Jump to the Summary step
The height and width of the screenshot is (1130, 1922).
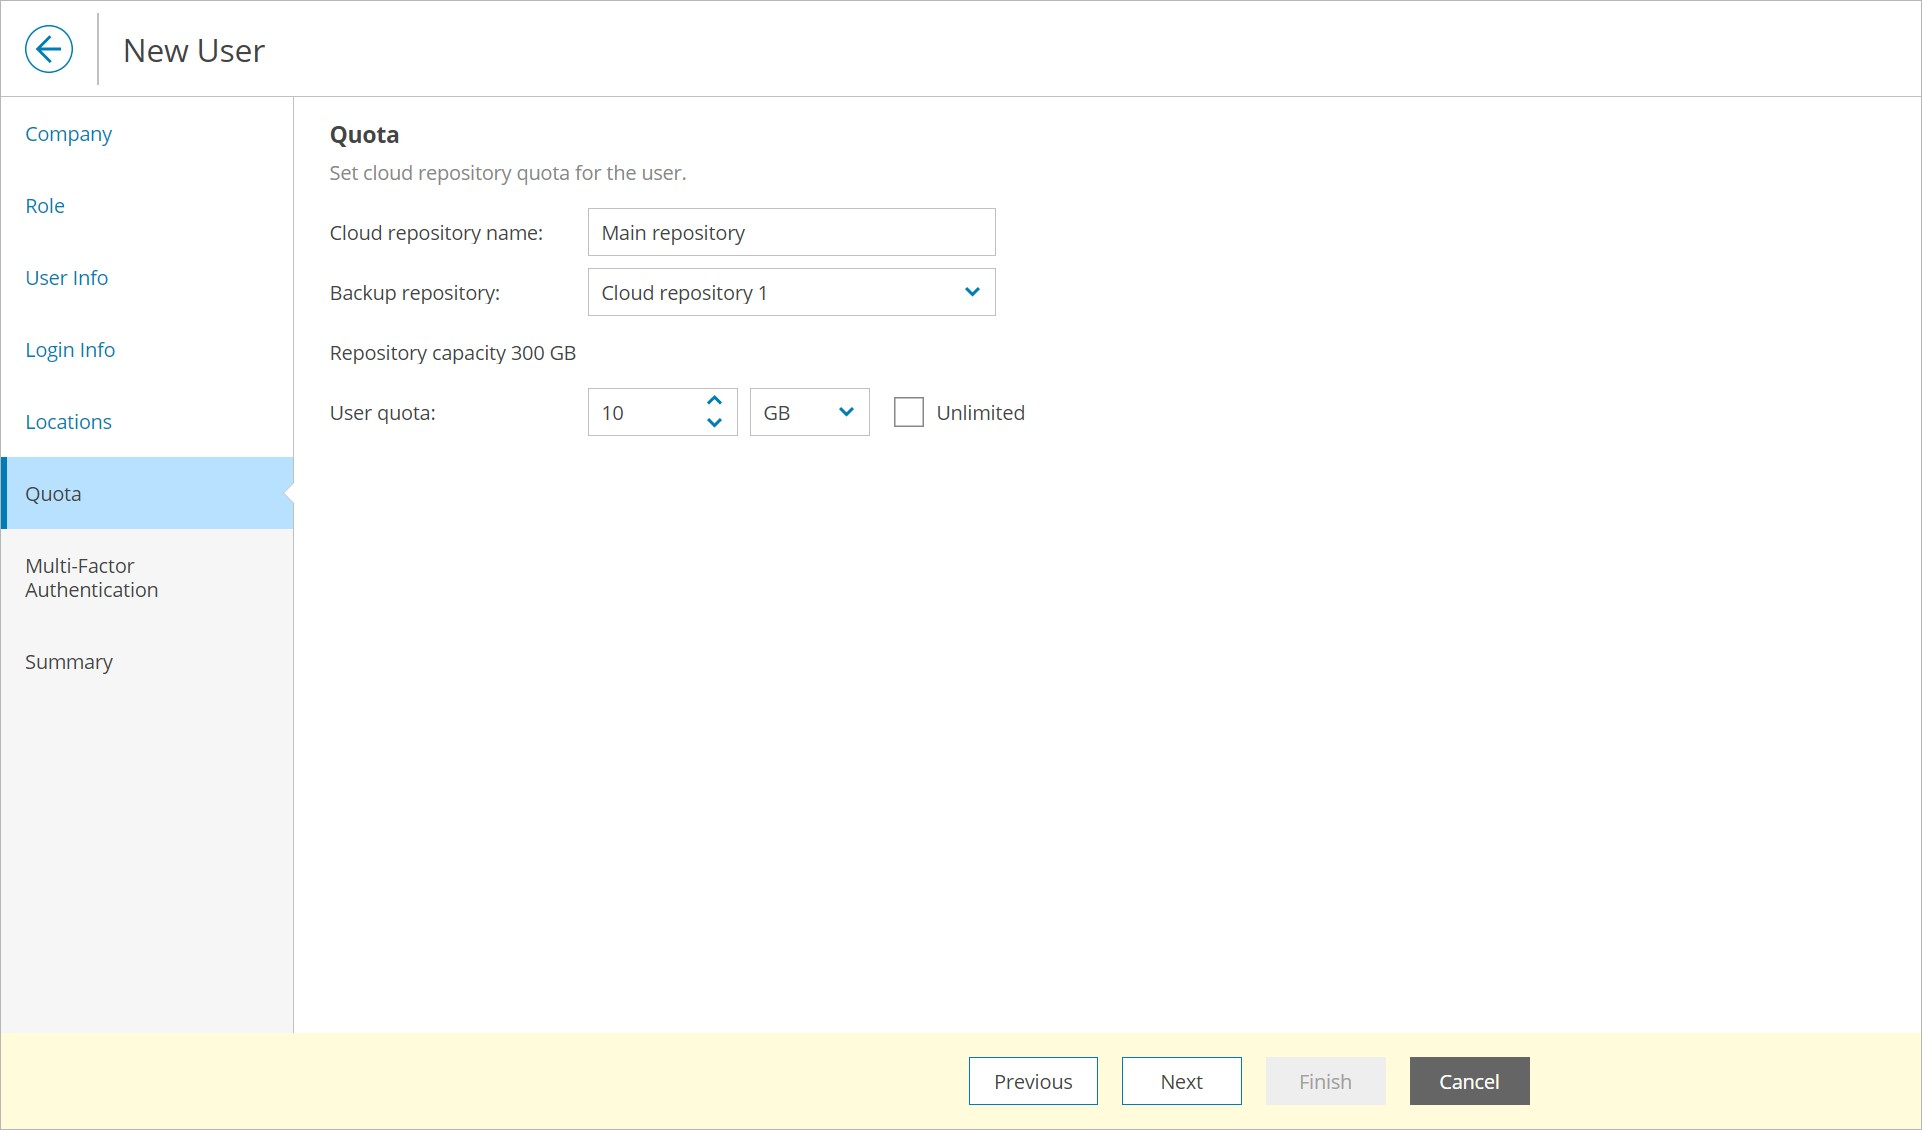(x=69, y=662)
